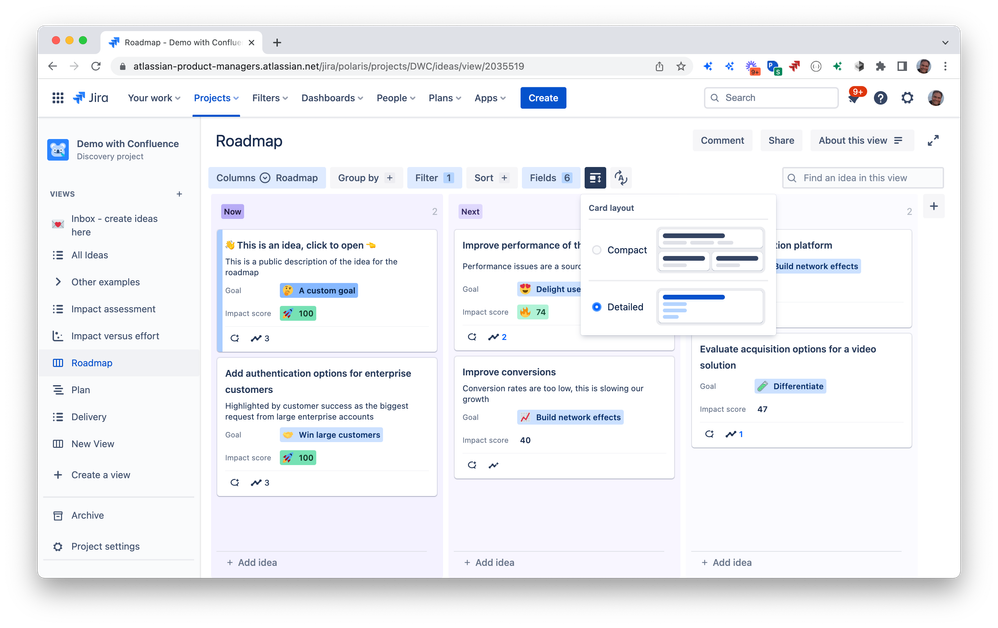Click the fullscreen expand icon near About this view
This screenshot has width=998, height=628.
(x=932, y=140)
